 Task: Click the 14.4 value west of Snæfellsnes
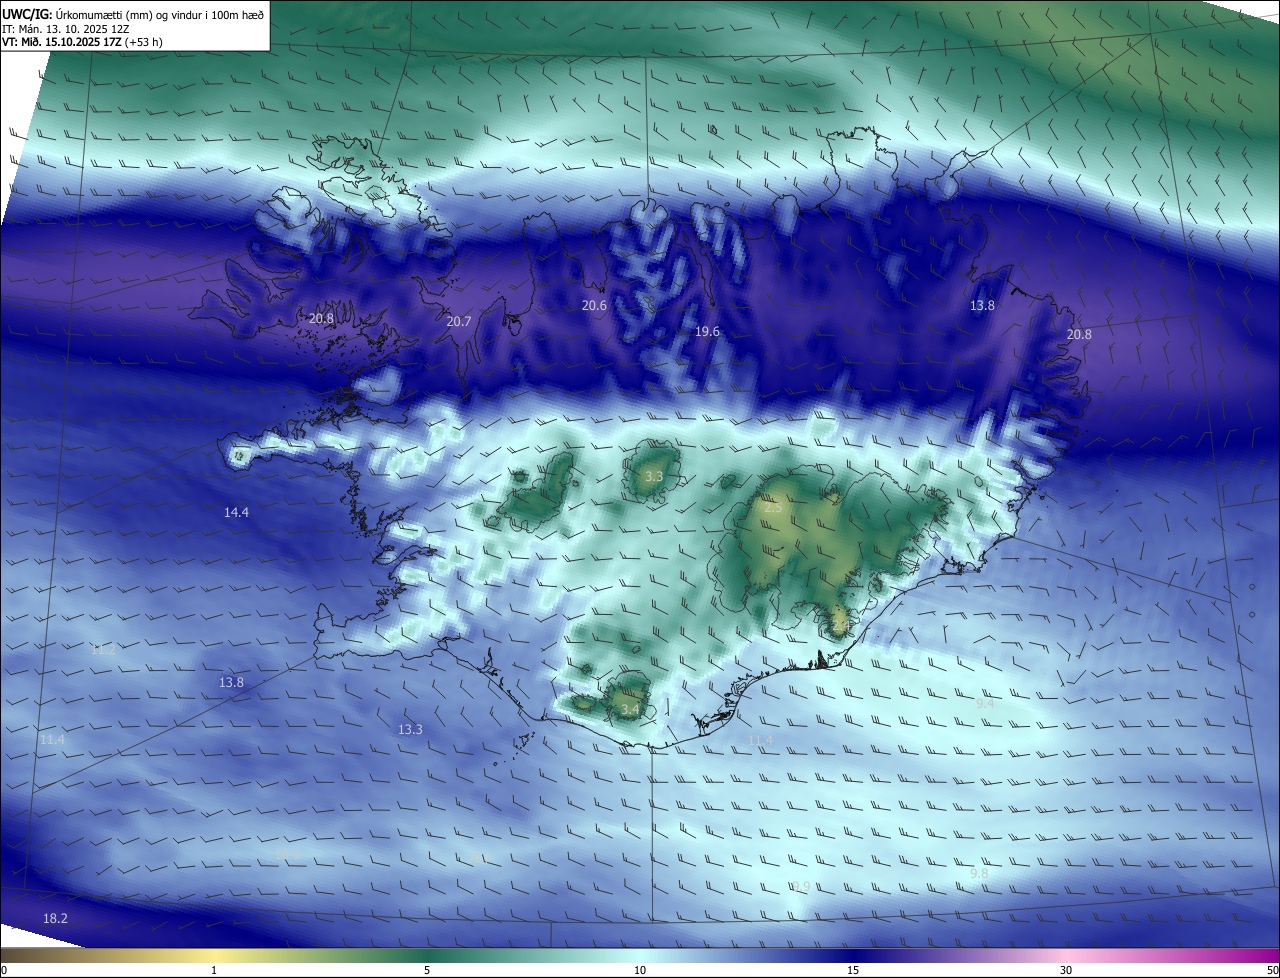(x=236, y=511)
